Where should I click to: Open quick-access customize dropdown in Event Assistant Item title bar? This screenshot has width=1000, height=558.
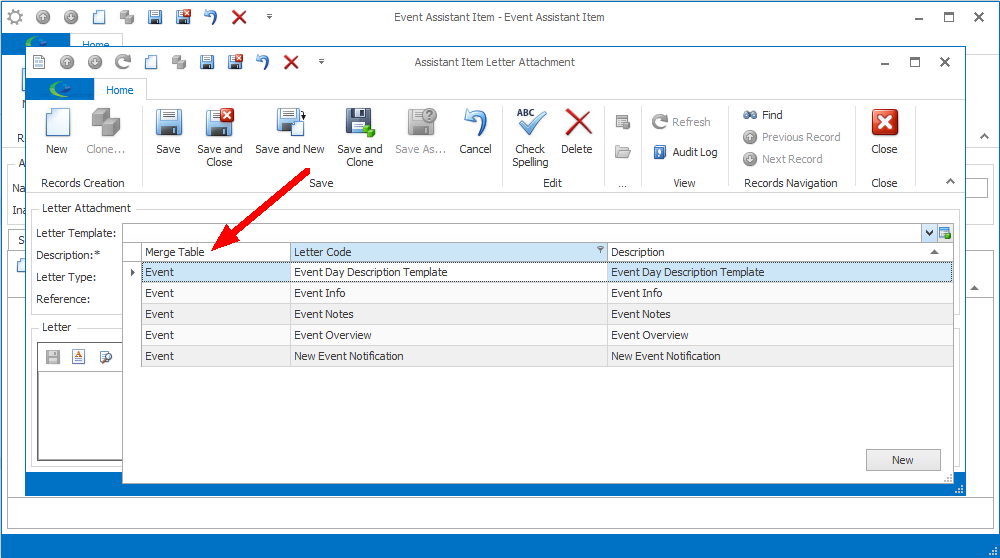[x=269, y=17]
